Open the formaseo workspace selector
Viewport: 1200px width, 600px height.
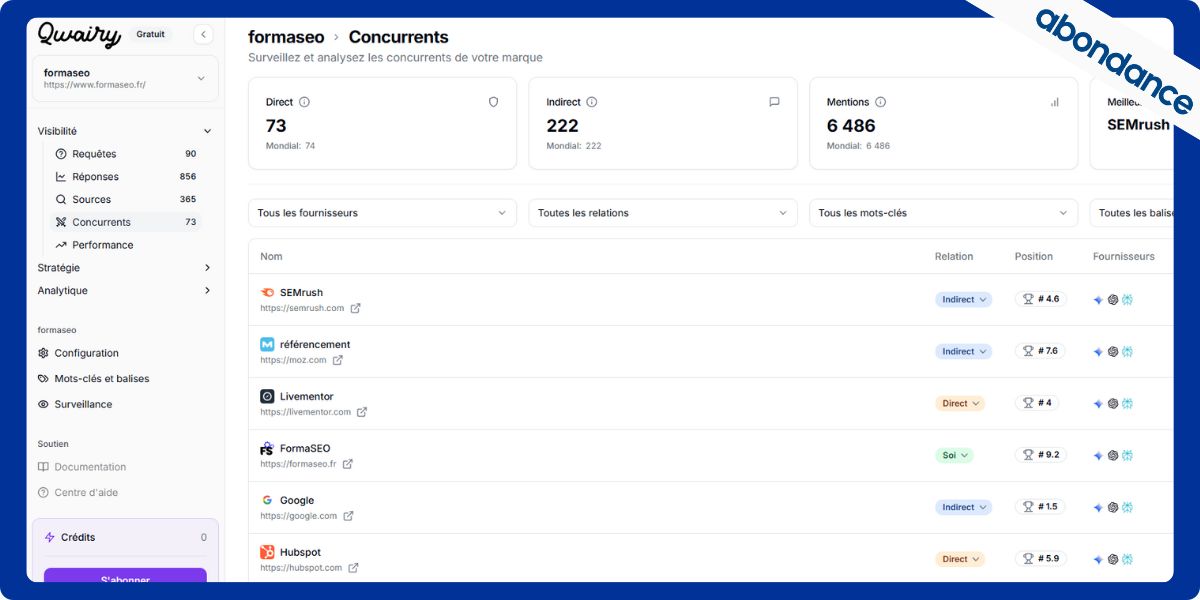click(125, 78)
